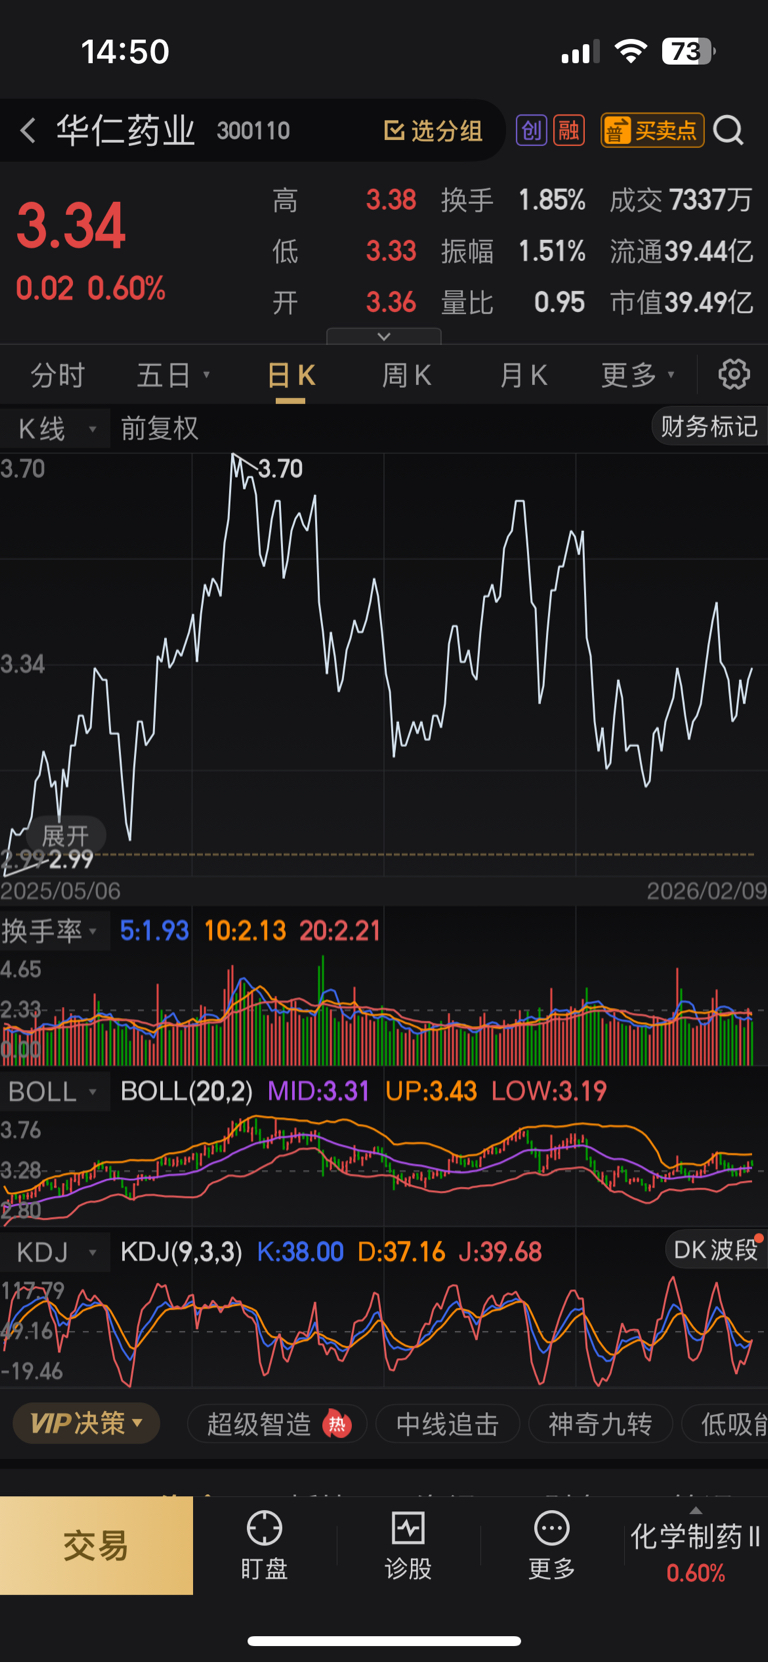The height and width of the screenshot is (1663, 768).
Task: Open the 更多 period dropdown
Action: tap(638, 375)
